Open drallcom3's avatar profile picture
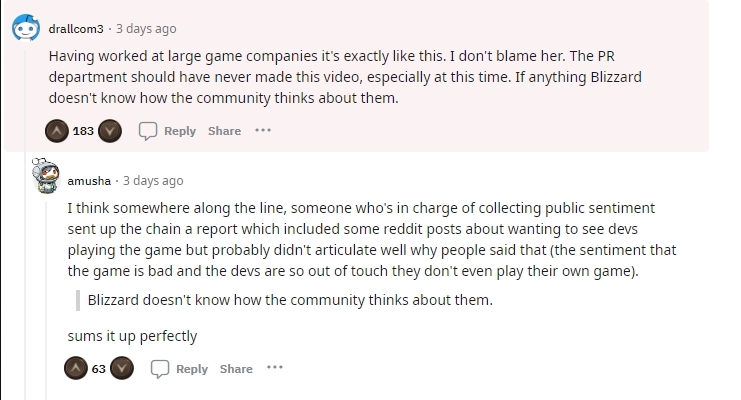Image resolution: width=741 pixels, height=400 pixels. (x=27, y=29)
